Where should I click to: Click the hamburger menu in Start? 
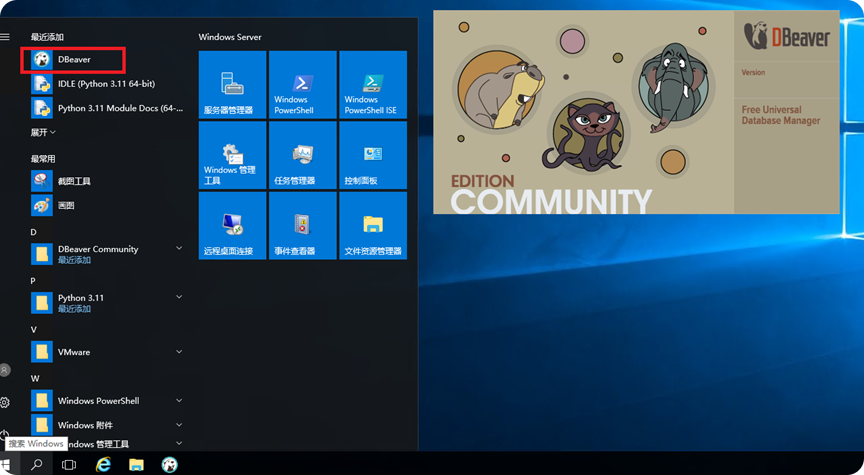click(x=5, y=37)
